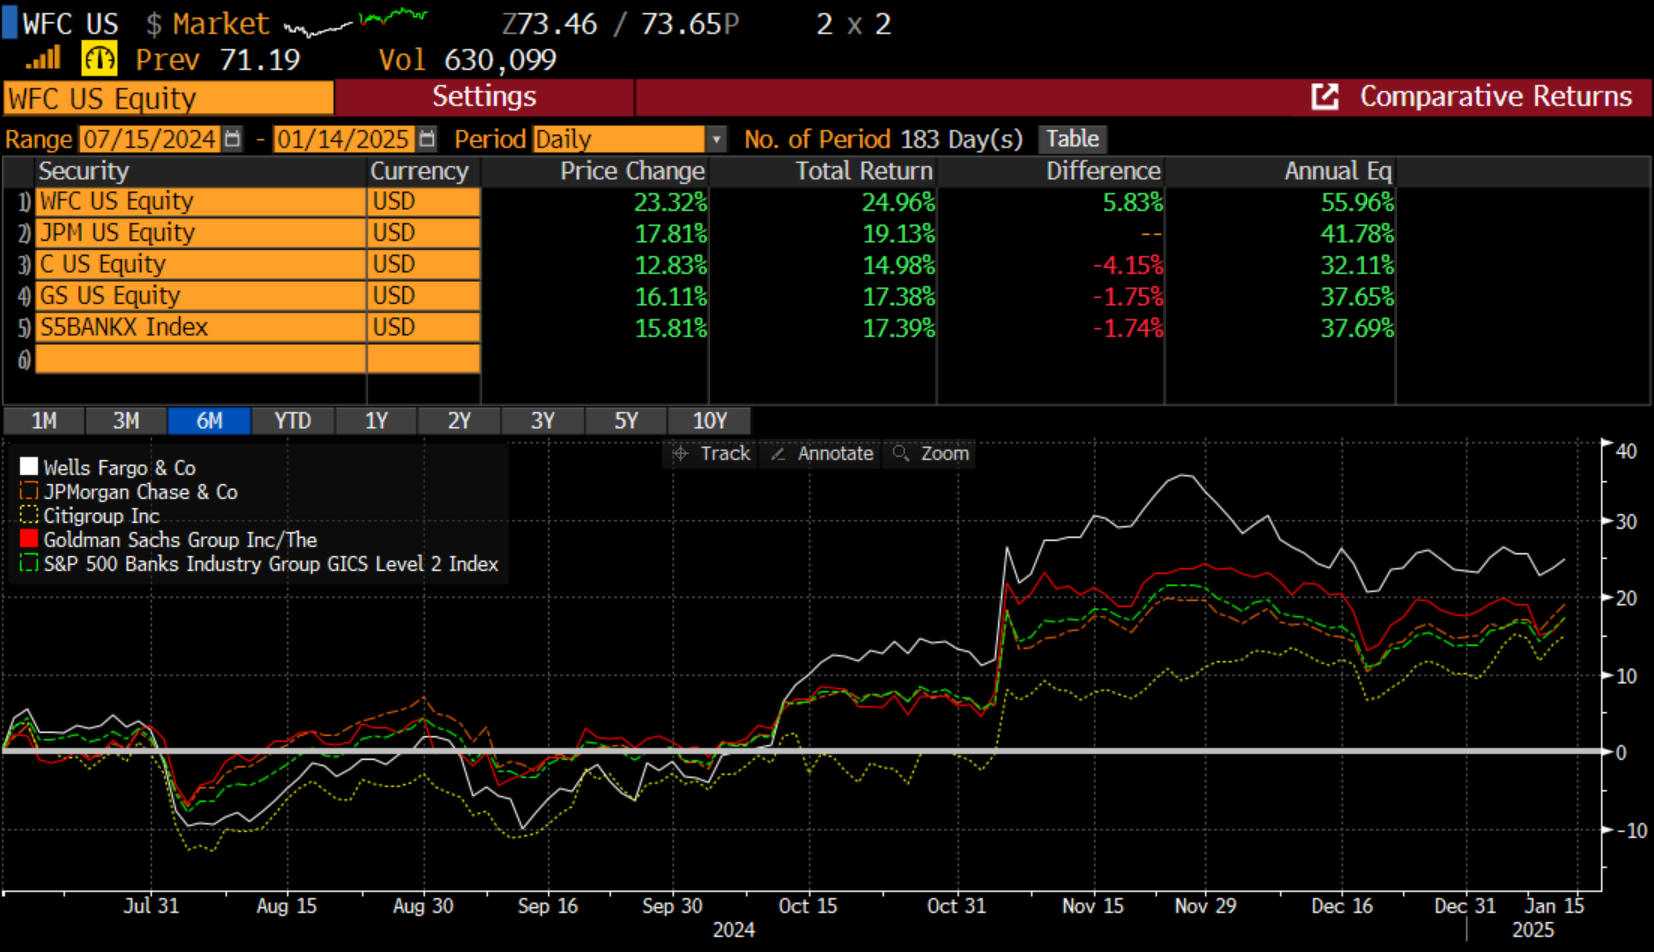Click the signal bars icon near Prev
This screenshot has height=952, width=1654.
pos(43,59)
